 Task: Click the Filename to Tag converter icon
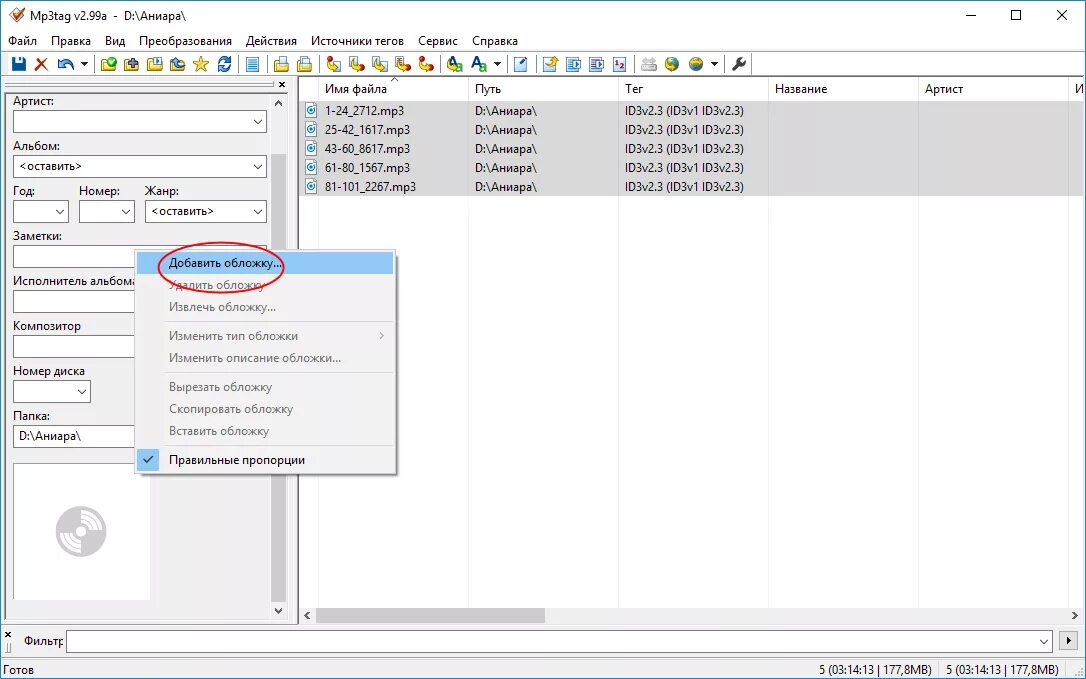pos(357,64)
